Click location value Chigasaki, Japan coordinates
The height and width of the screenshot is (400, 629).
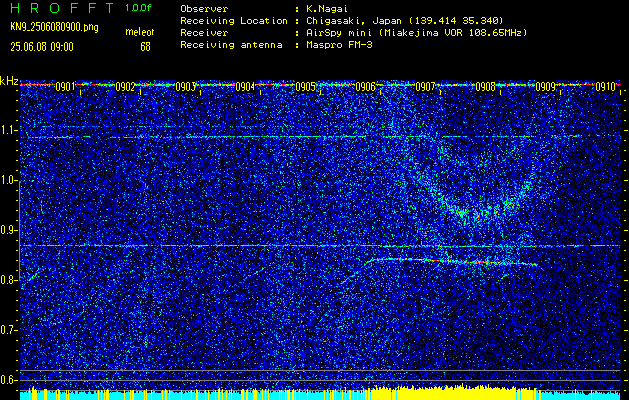(x=404, y=21)
